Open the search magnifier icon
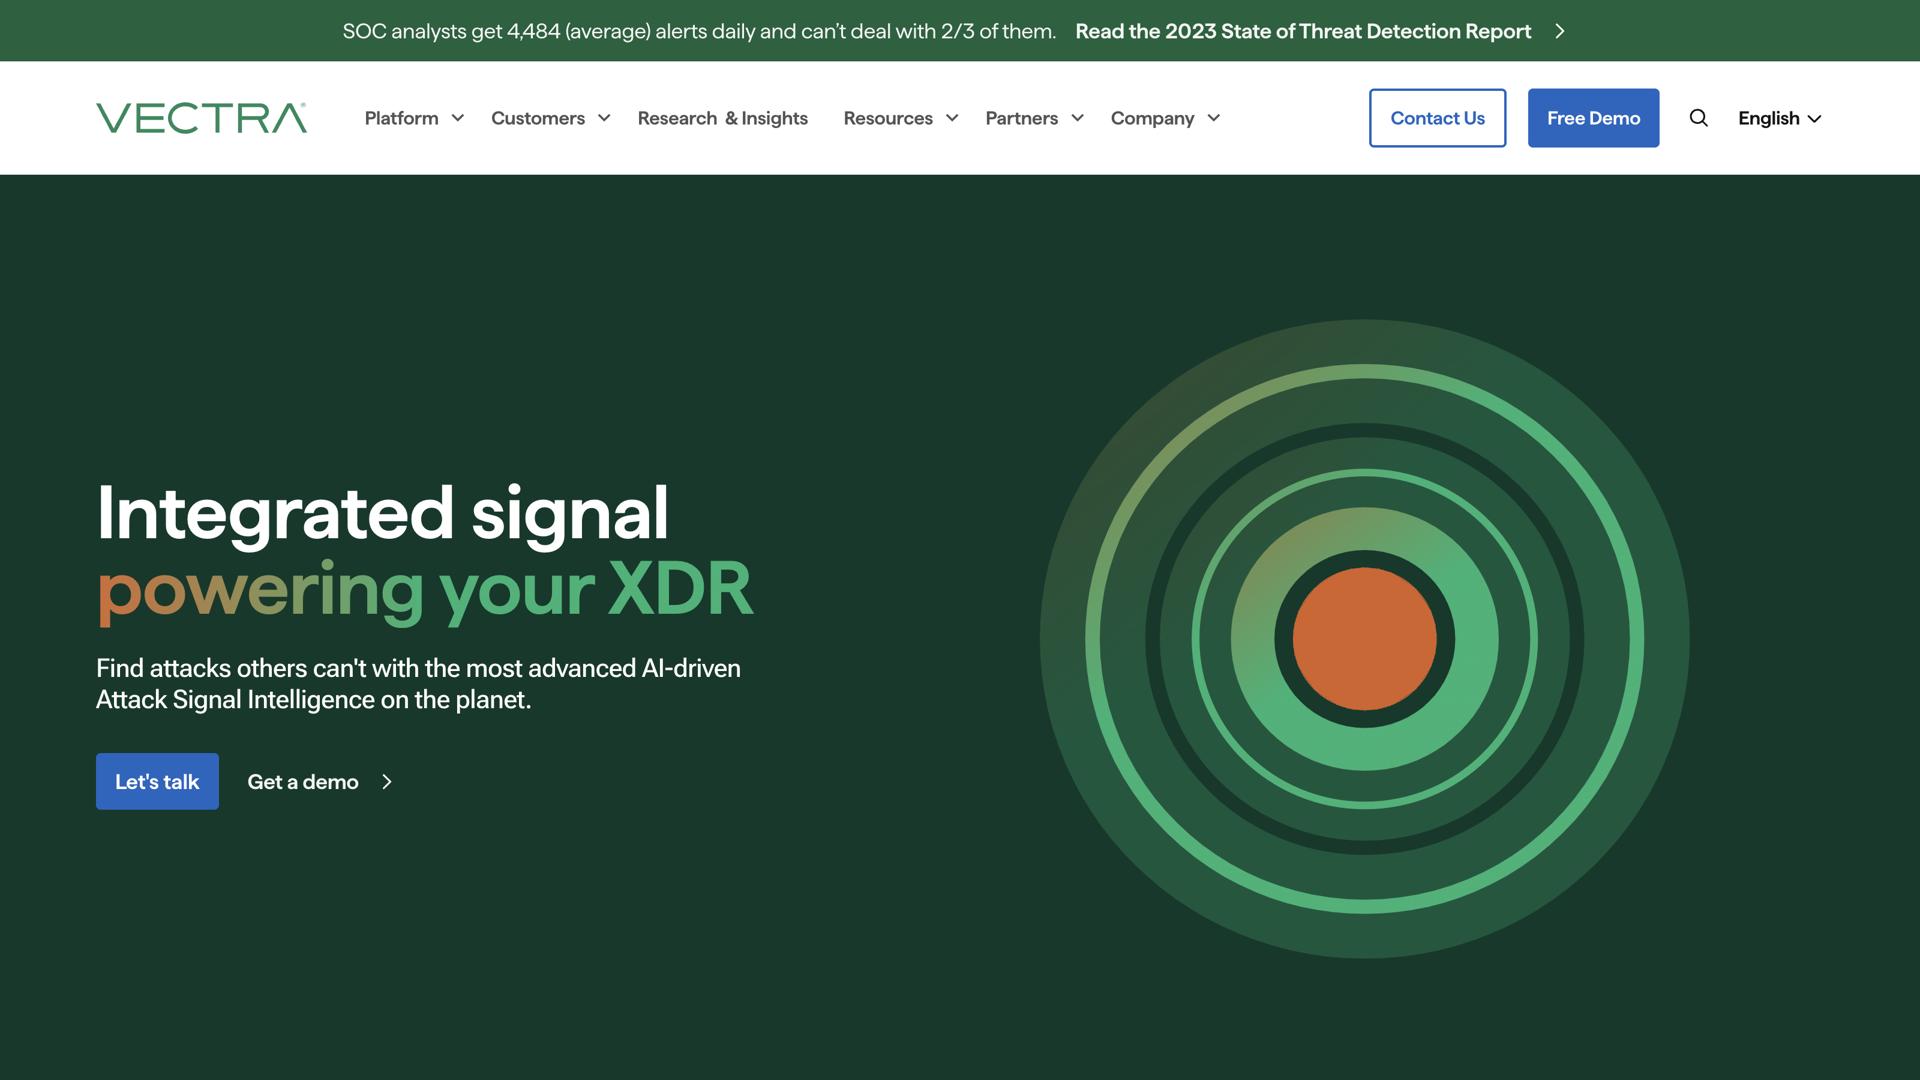Screen dimensions: 1920x1080 [x=1698, y=118]
